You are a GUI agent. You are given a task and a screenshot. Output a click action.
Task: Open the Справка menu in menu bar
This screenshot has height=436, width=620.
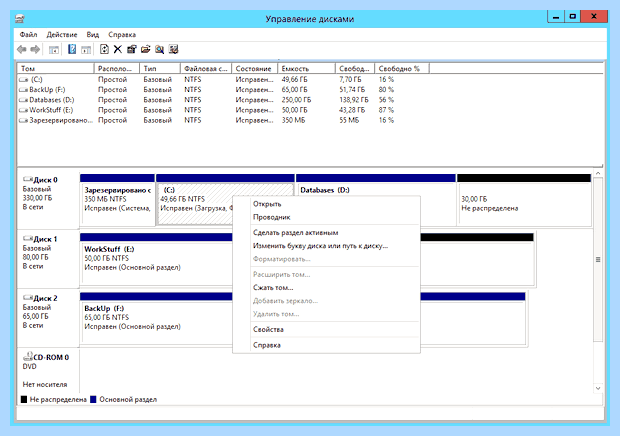122,35
